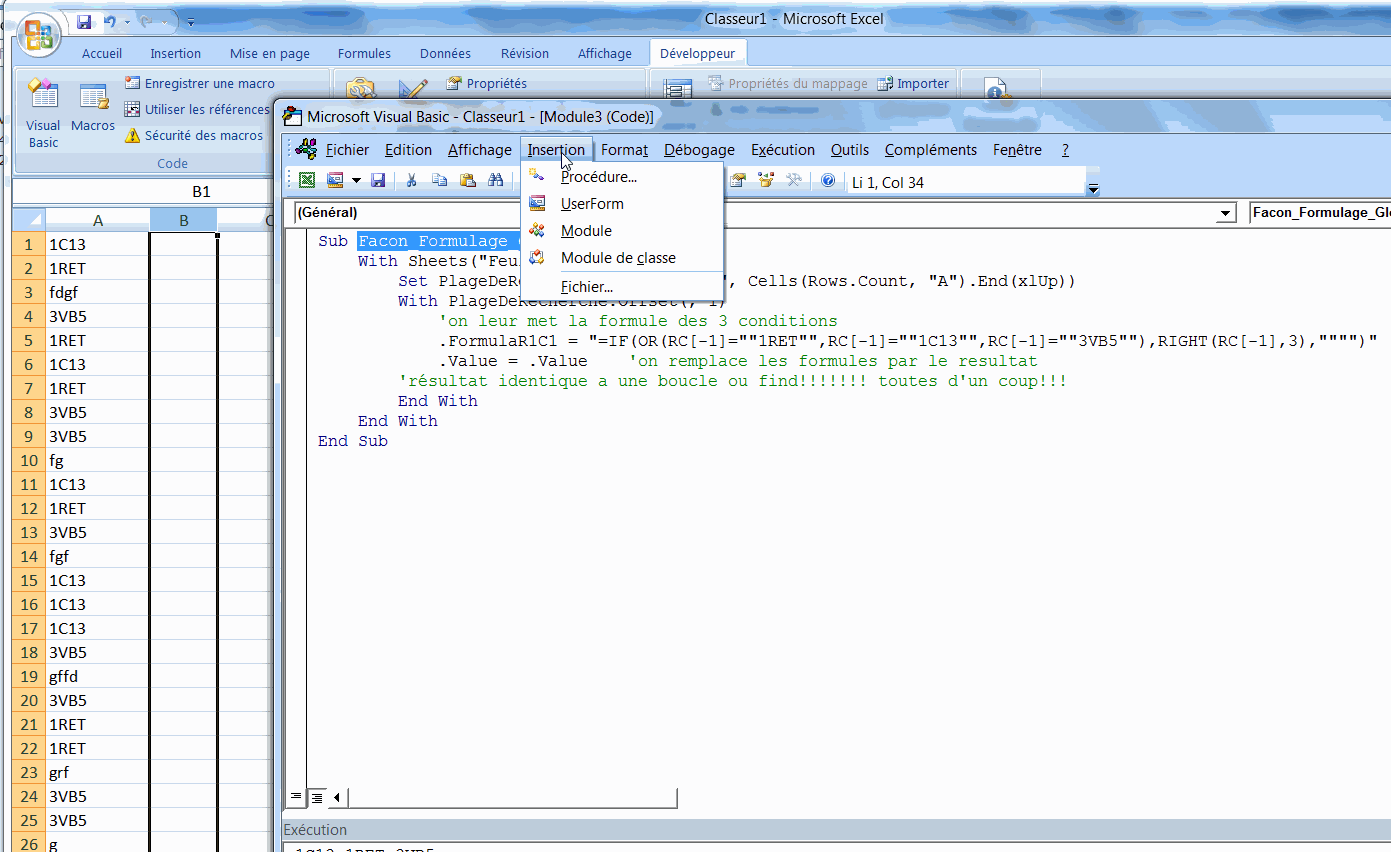Image resolution: width=1391 pixels, height=852 pixels.
Task: Open the (Général) object dropdown arrow
Action: point(1226,214)
